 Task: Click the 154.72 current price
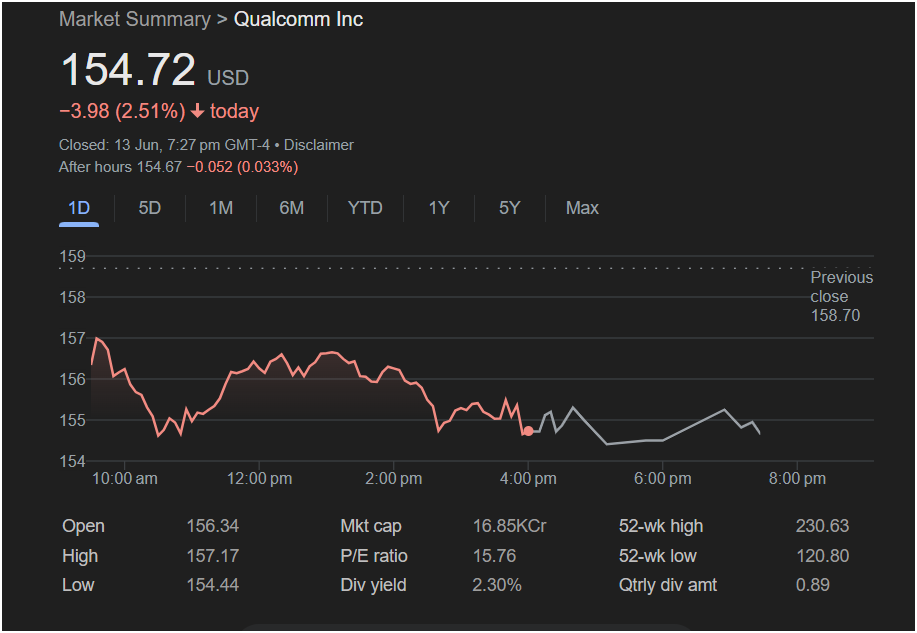[x=128, y=70]
